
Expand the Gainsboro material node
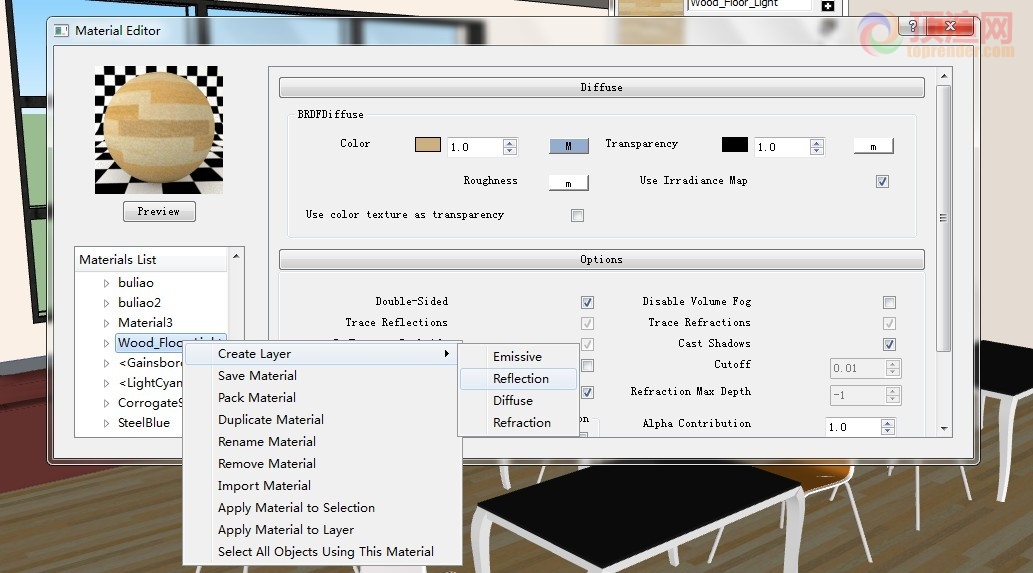point(106,363)
